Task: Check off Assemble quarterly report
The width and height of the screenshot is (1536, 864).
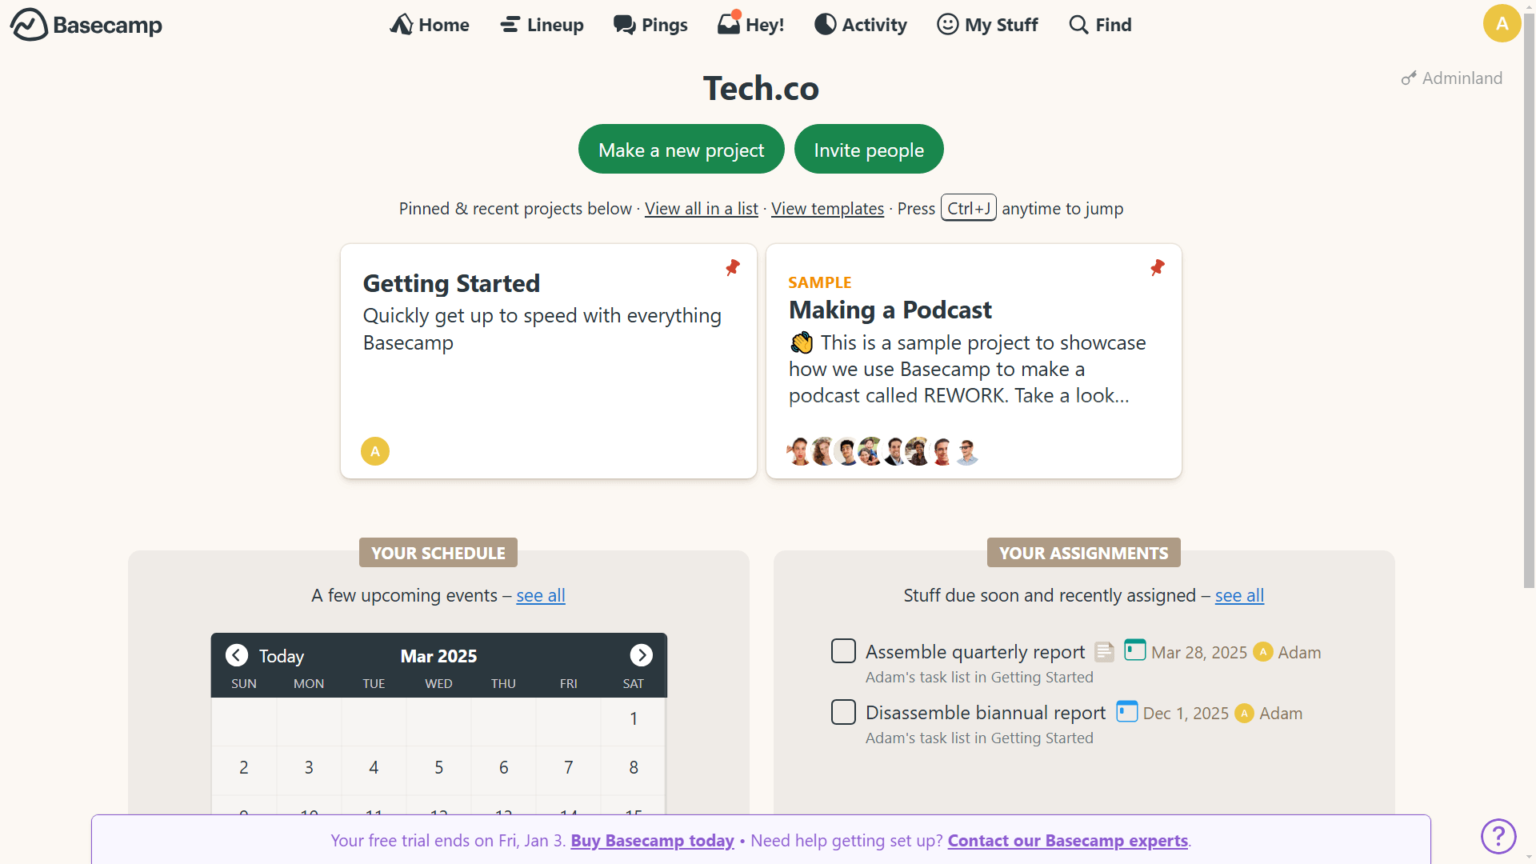Action: [843, 651]
